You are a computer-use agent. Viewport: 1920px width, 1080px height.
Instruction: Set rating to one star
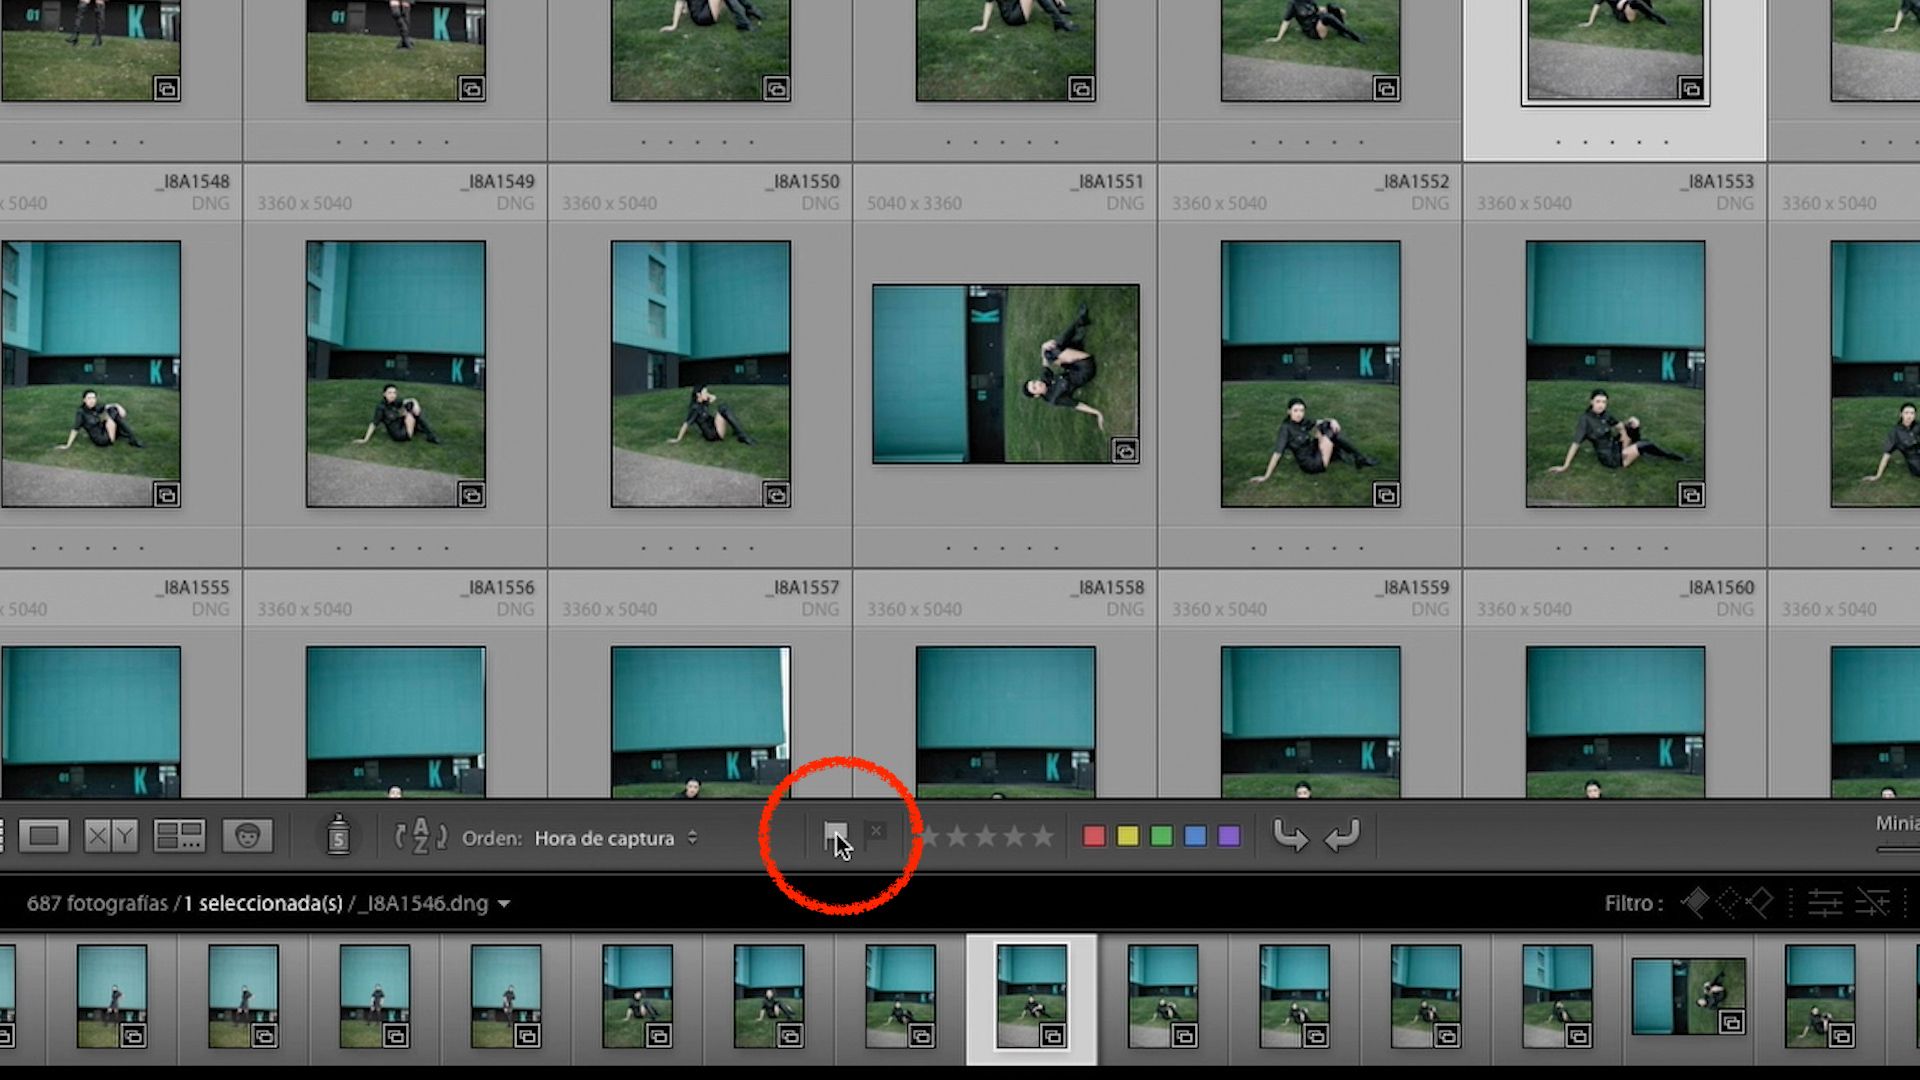(929, 836)
